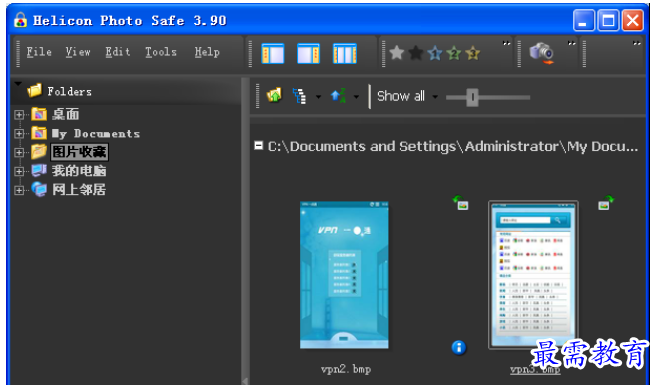This screenshot has height=385, width=655.
Task: Select the left-panel layout icon
Action: [x=273, y=53]
